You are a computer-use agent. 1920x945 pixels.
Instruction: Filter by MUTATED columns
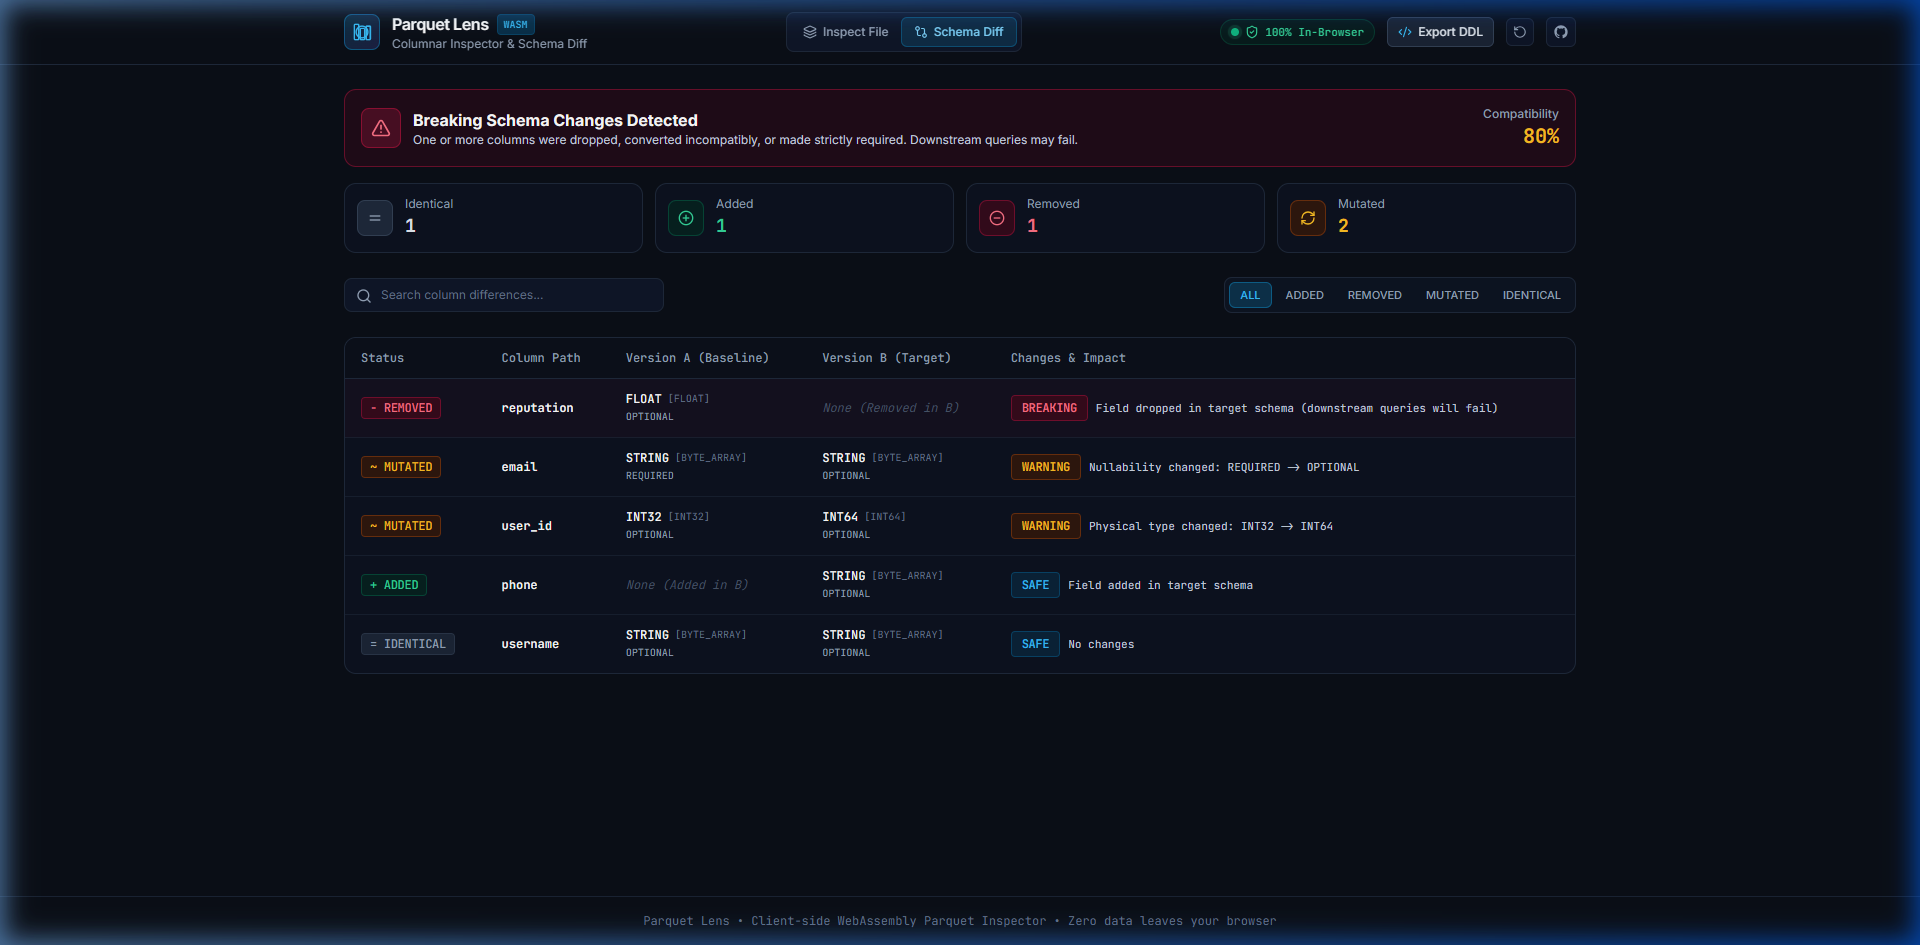pos(1452,295)
